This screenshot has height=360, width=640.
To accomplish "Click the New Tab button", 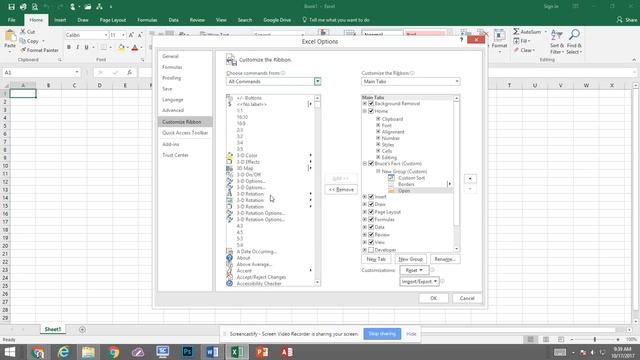I will [376, 259].
